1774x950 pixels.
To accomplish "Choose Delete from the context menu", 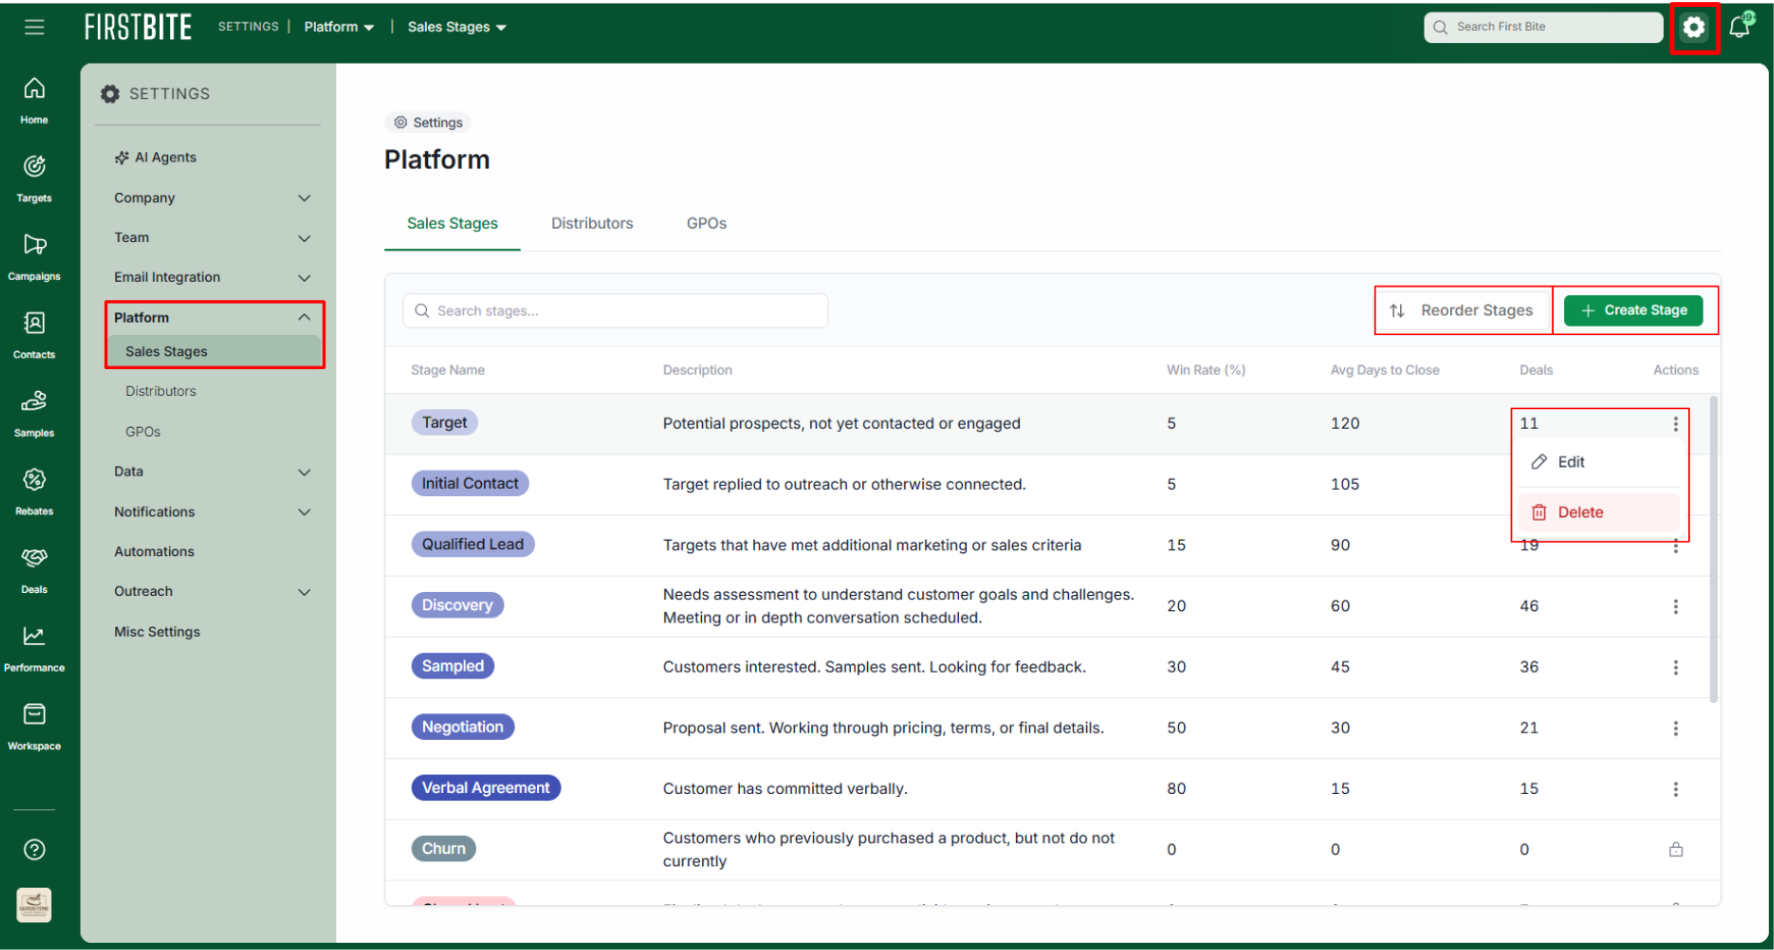I will tap(1598, 513).
